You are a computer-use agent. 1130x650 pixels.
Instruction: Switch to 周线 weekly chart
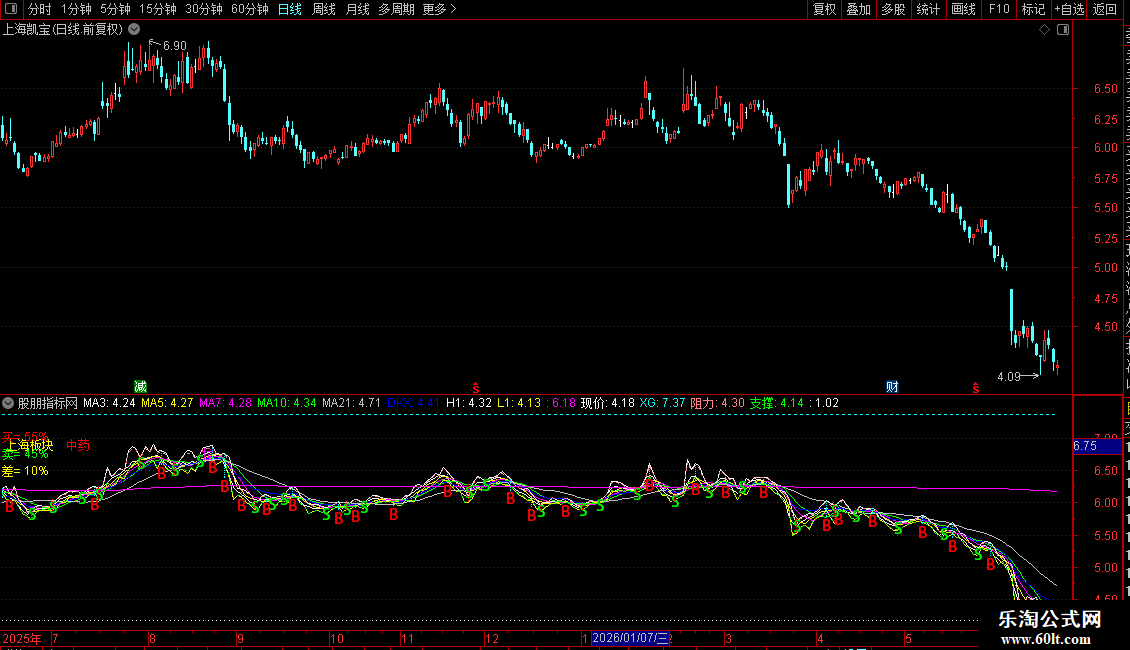point(324,9)
